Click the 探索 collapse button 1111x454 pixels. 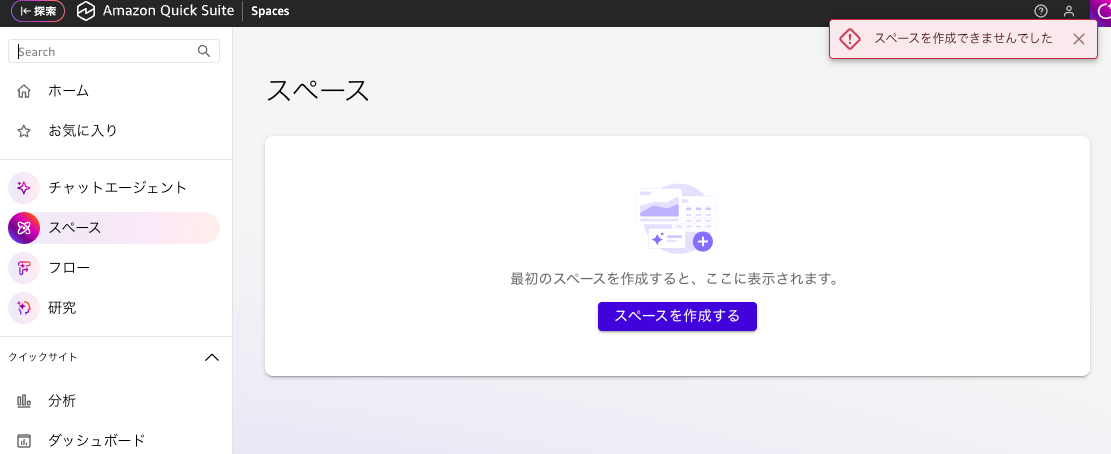pos(38,11)
